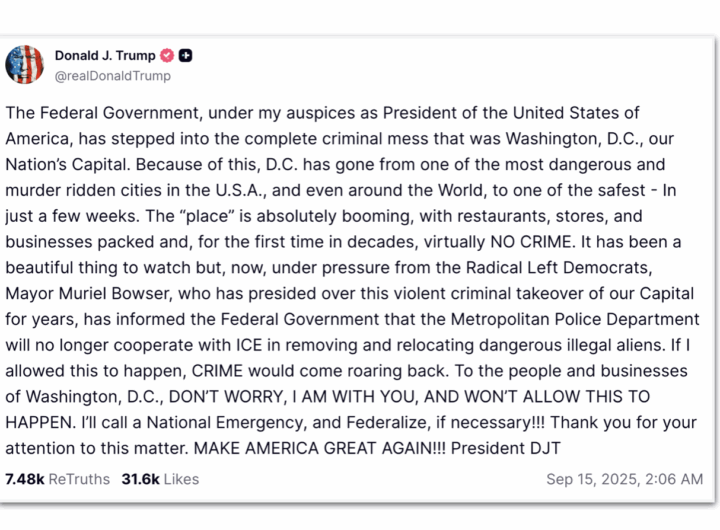This screenshot has height=530, width=720.
Task: Click the @realDonaldTrump handle
Action: [x=112, y=76]
